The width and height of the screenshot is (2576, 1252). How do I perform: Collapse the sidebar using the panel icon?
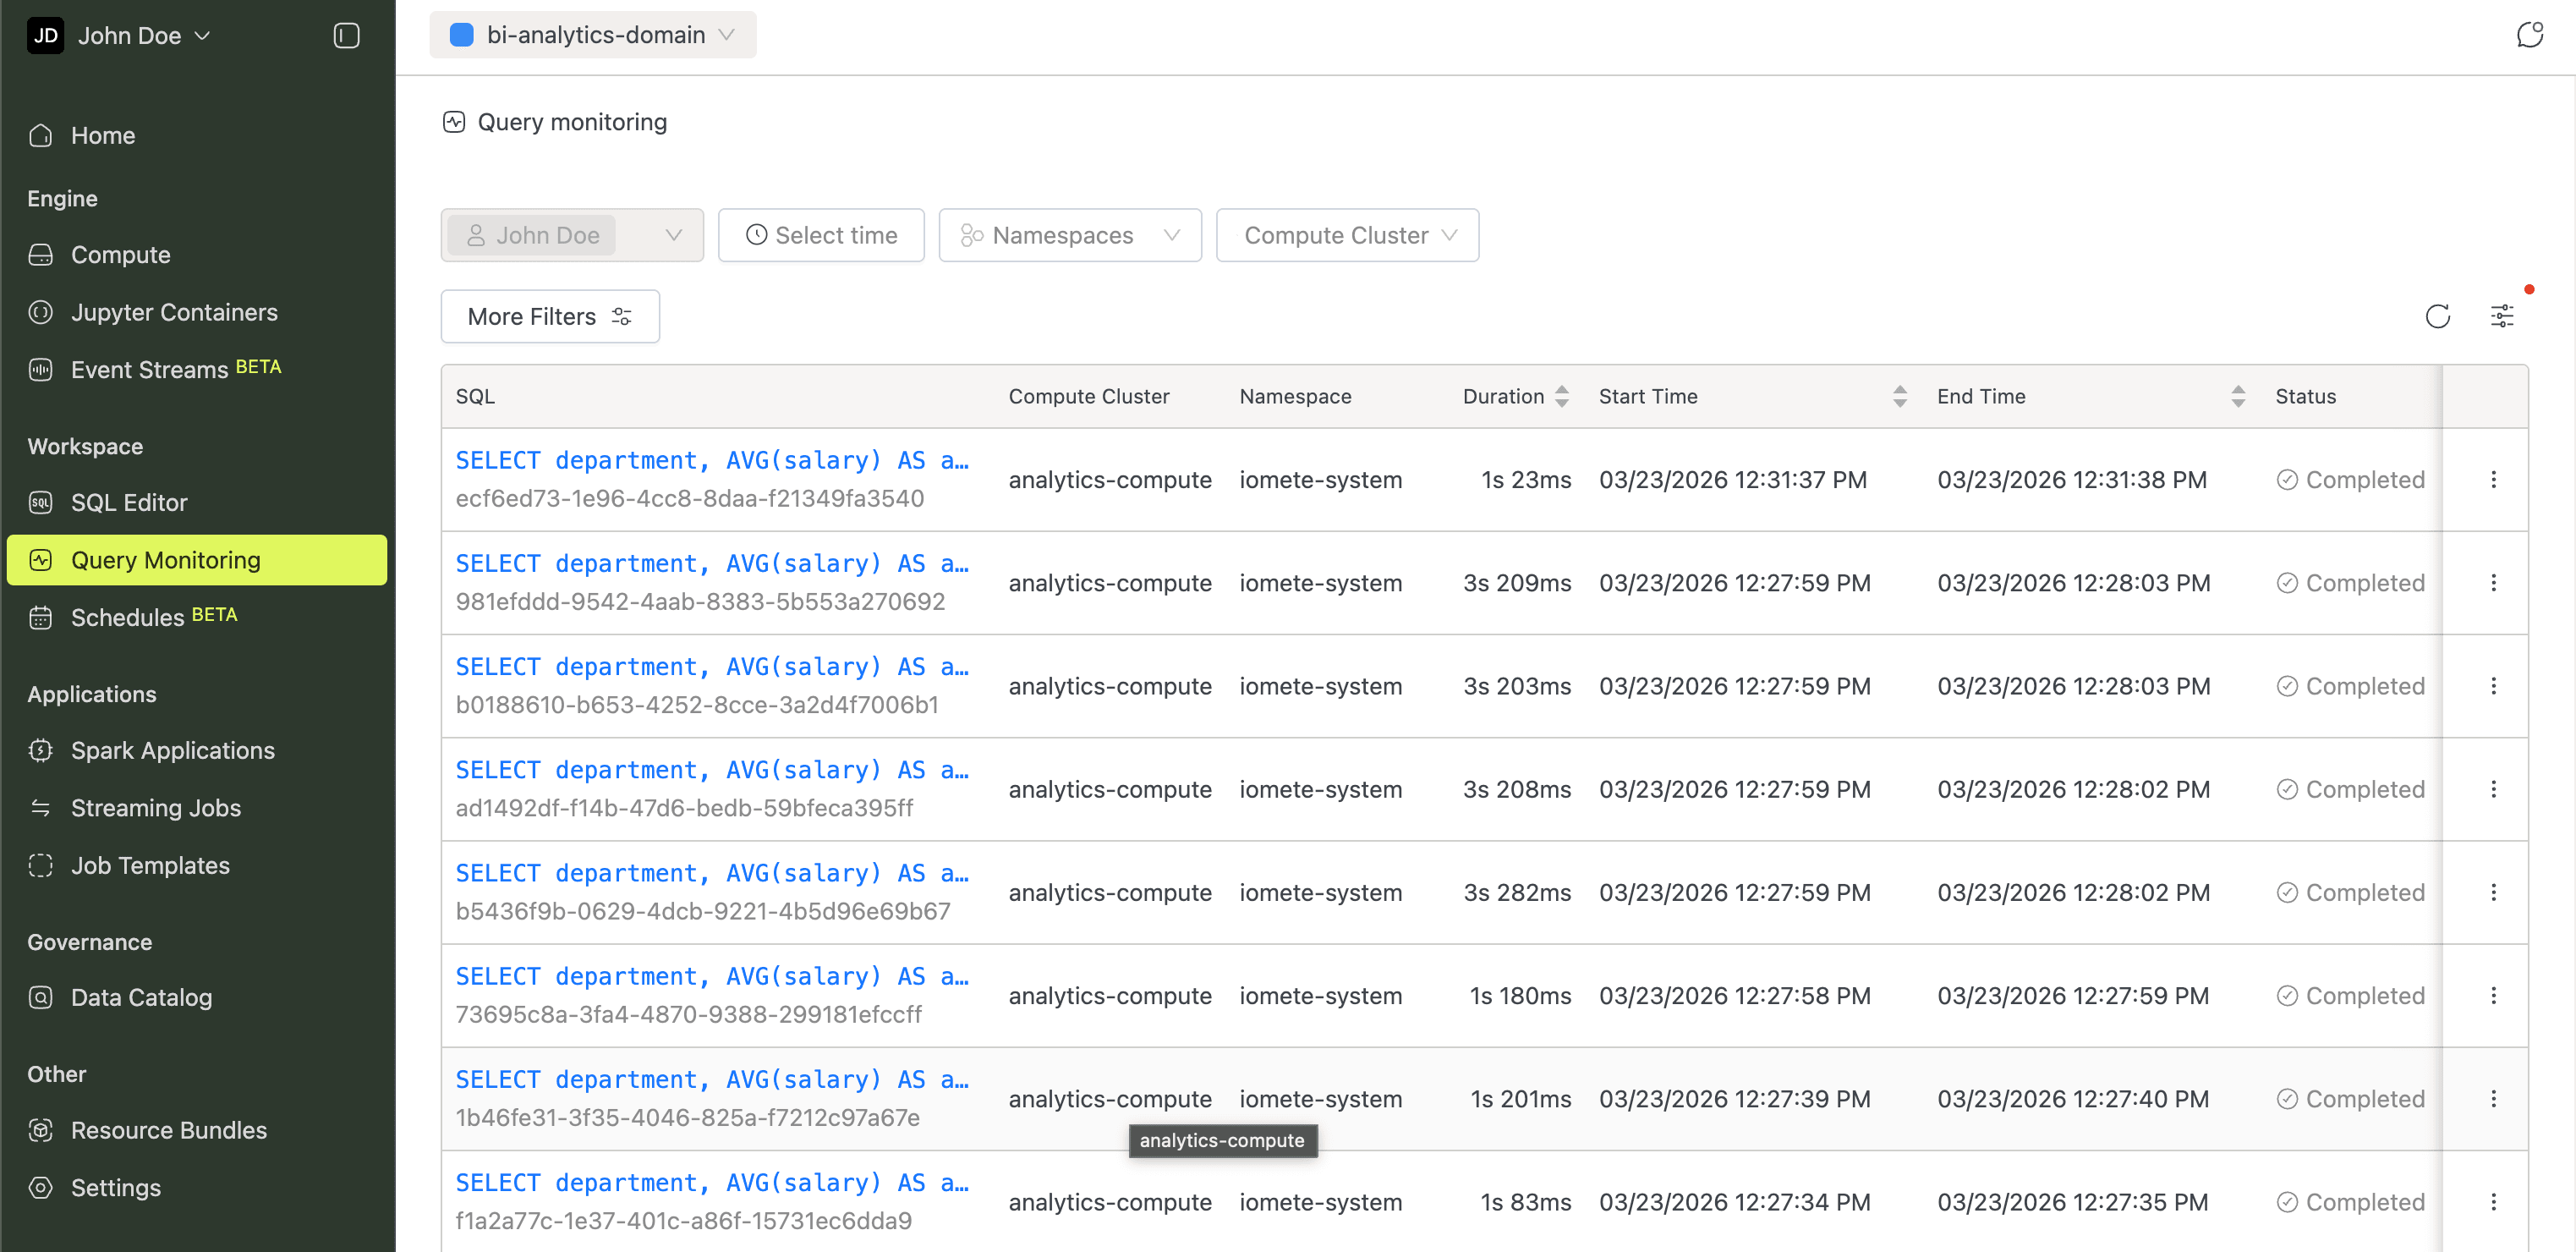pyautogui.click(x=346, y=35)
